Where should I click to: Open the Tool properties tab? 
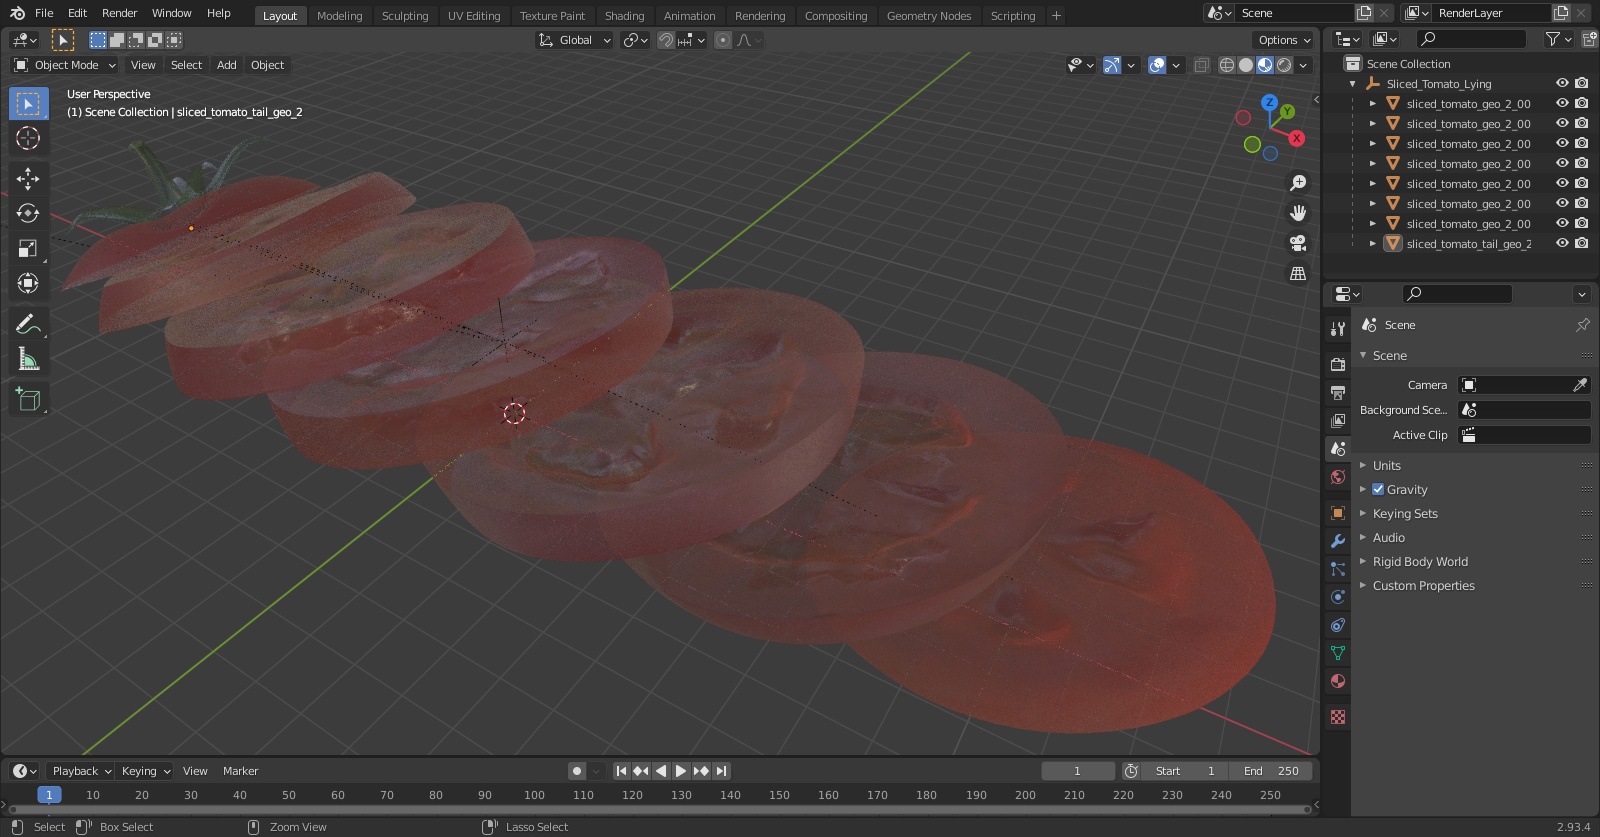(x=1338, y=329)
